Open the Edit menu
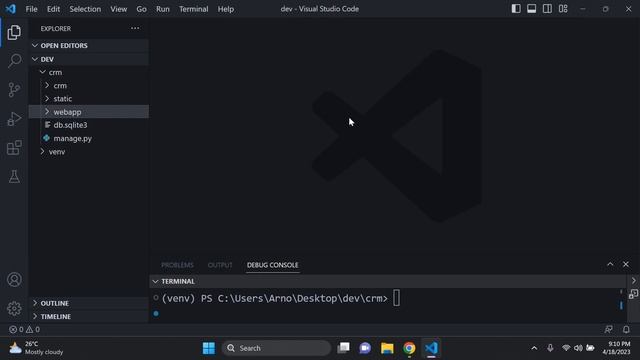 [53, 9]
